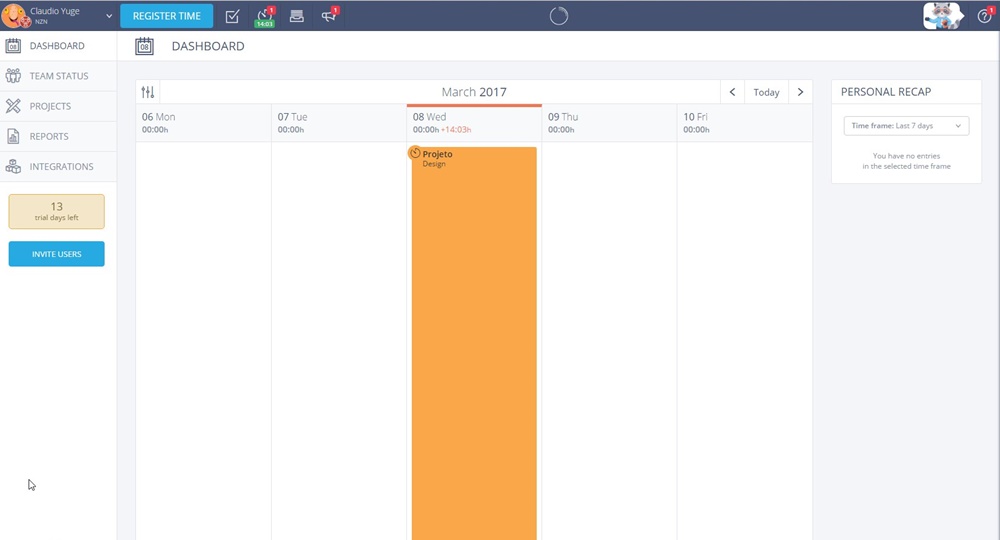Open the Time frame dropdown

(x=905, y=126)
